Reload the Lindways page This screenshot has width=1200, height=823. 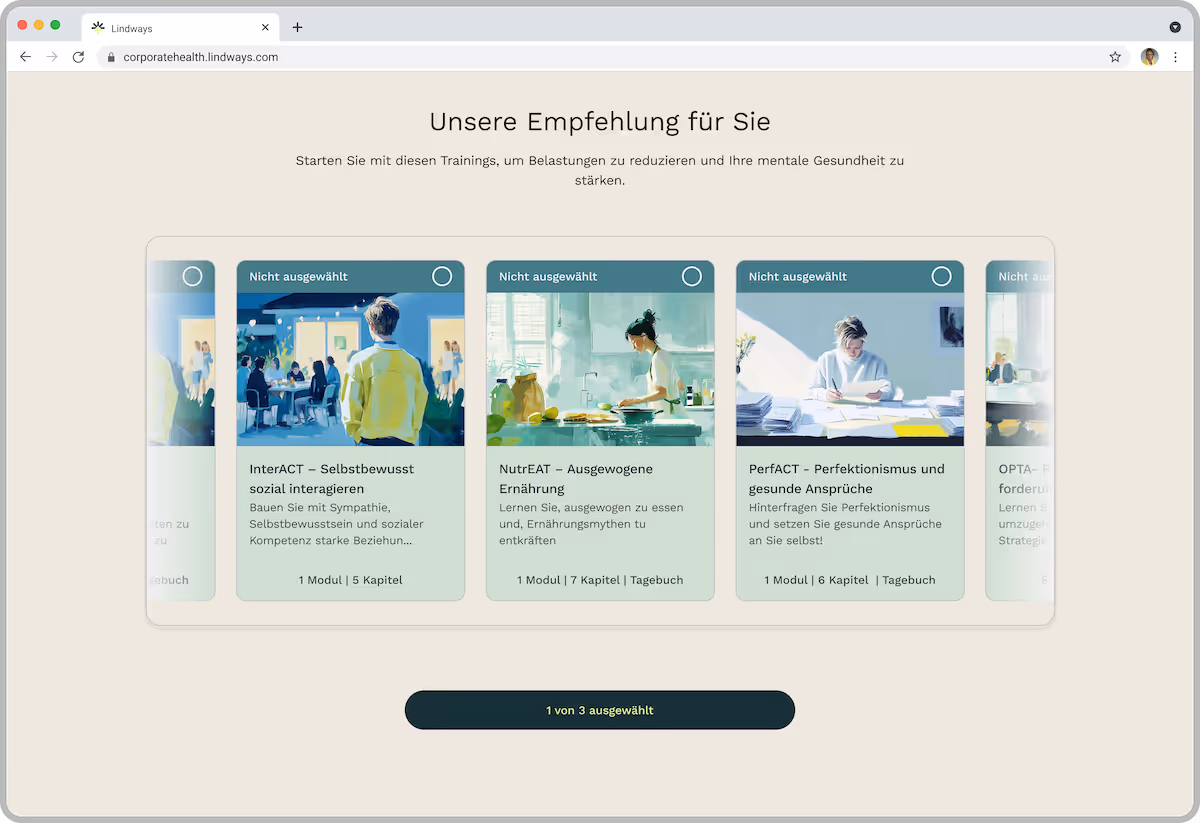point(78,57)
